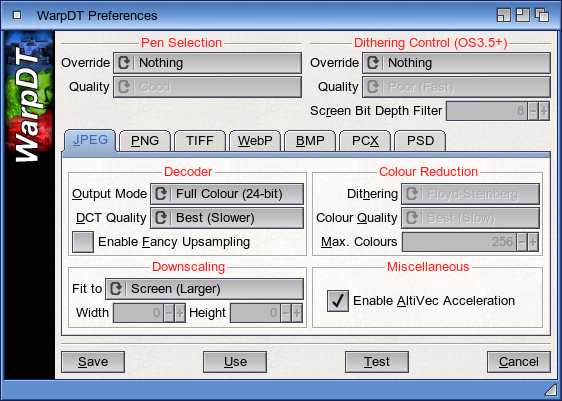Click the window resize gadget in corner

551,390
